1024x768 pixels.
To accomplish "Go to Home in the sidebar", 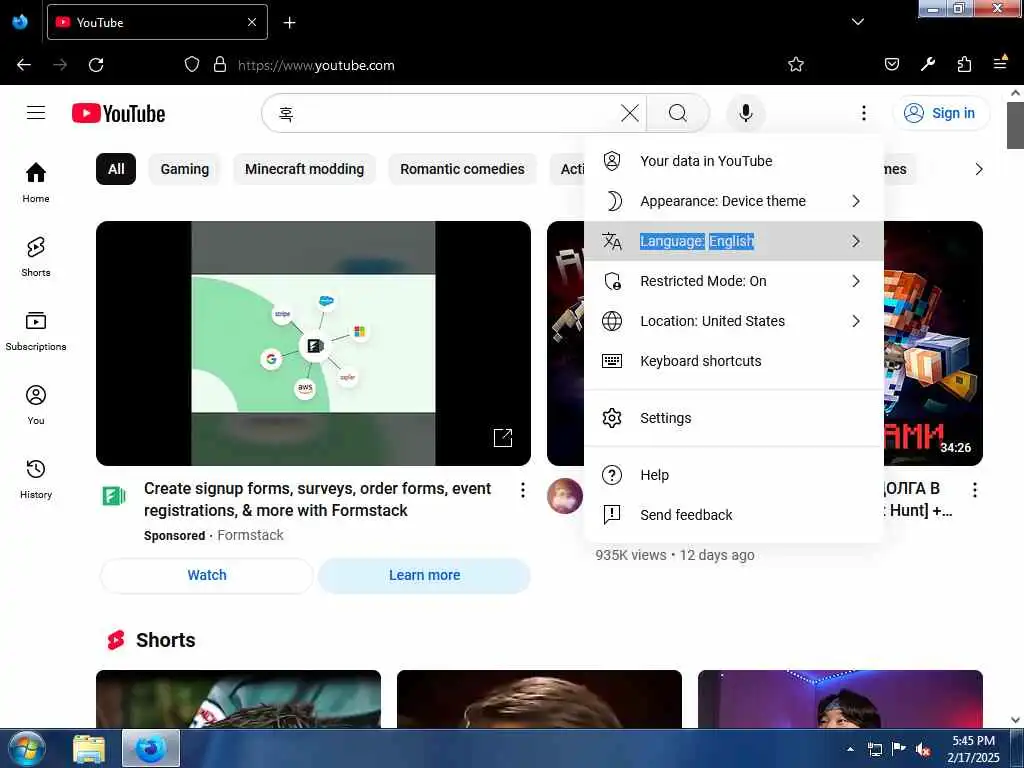I will [36, 182].
